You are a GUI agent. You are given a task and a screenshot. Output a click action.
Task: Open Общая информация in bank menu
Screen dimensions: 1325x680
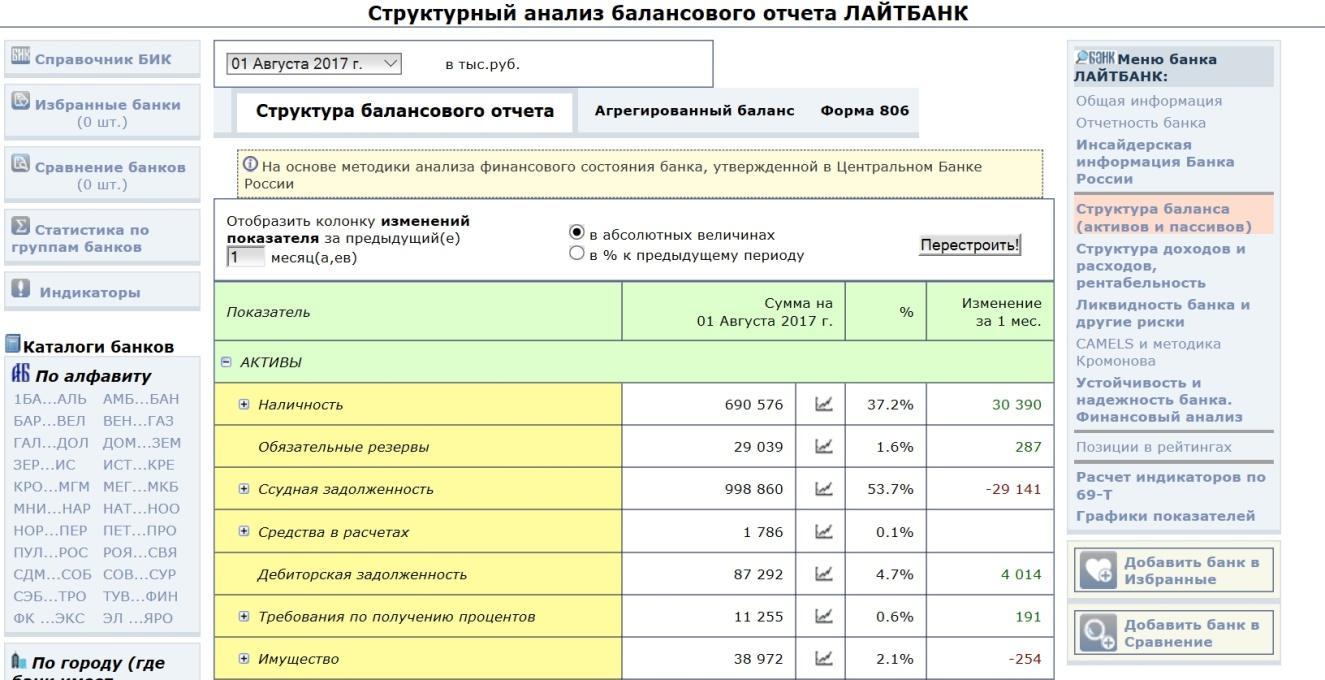click(1149, 101)
